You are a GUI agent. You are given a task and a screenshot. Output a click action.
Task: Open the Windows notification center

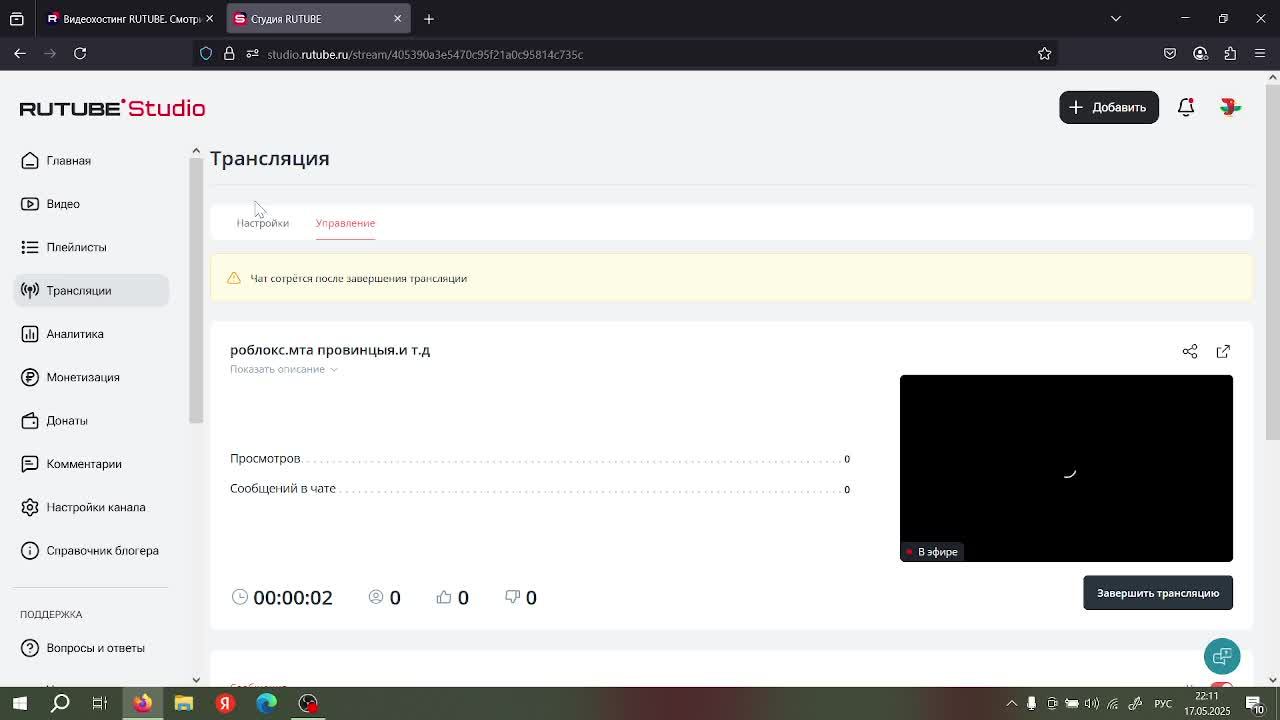1254,704
